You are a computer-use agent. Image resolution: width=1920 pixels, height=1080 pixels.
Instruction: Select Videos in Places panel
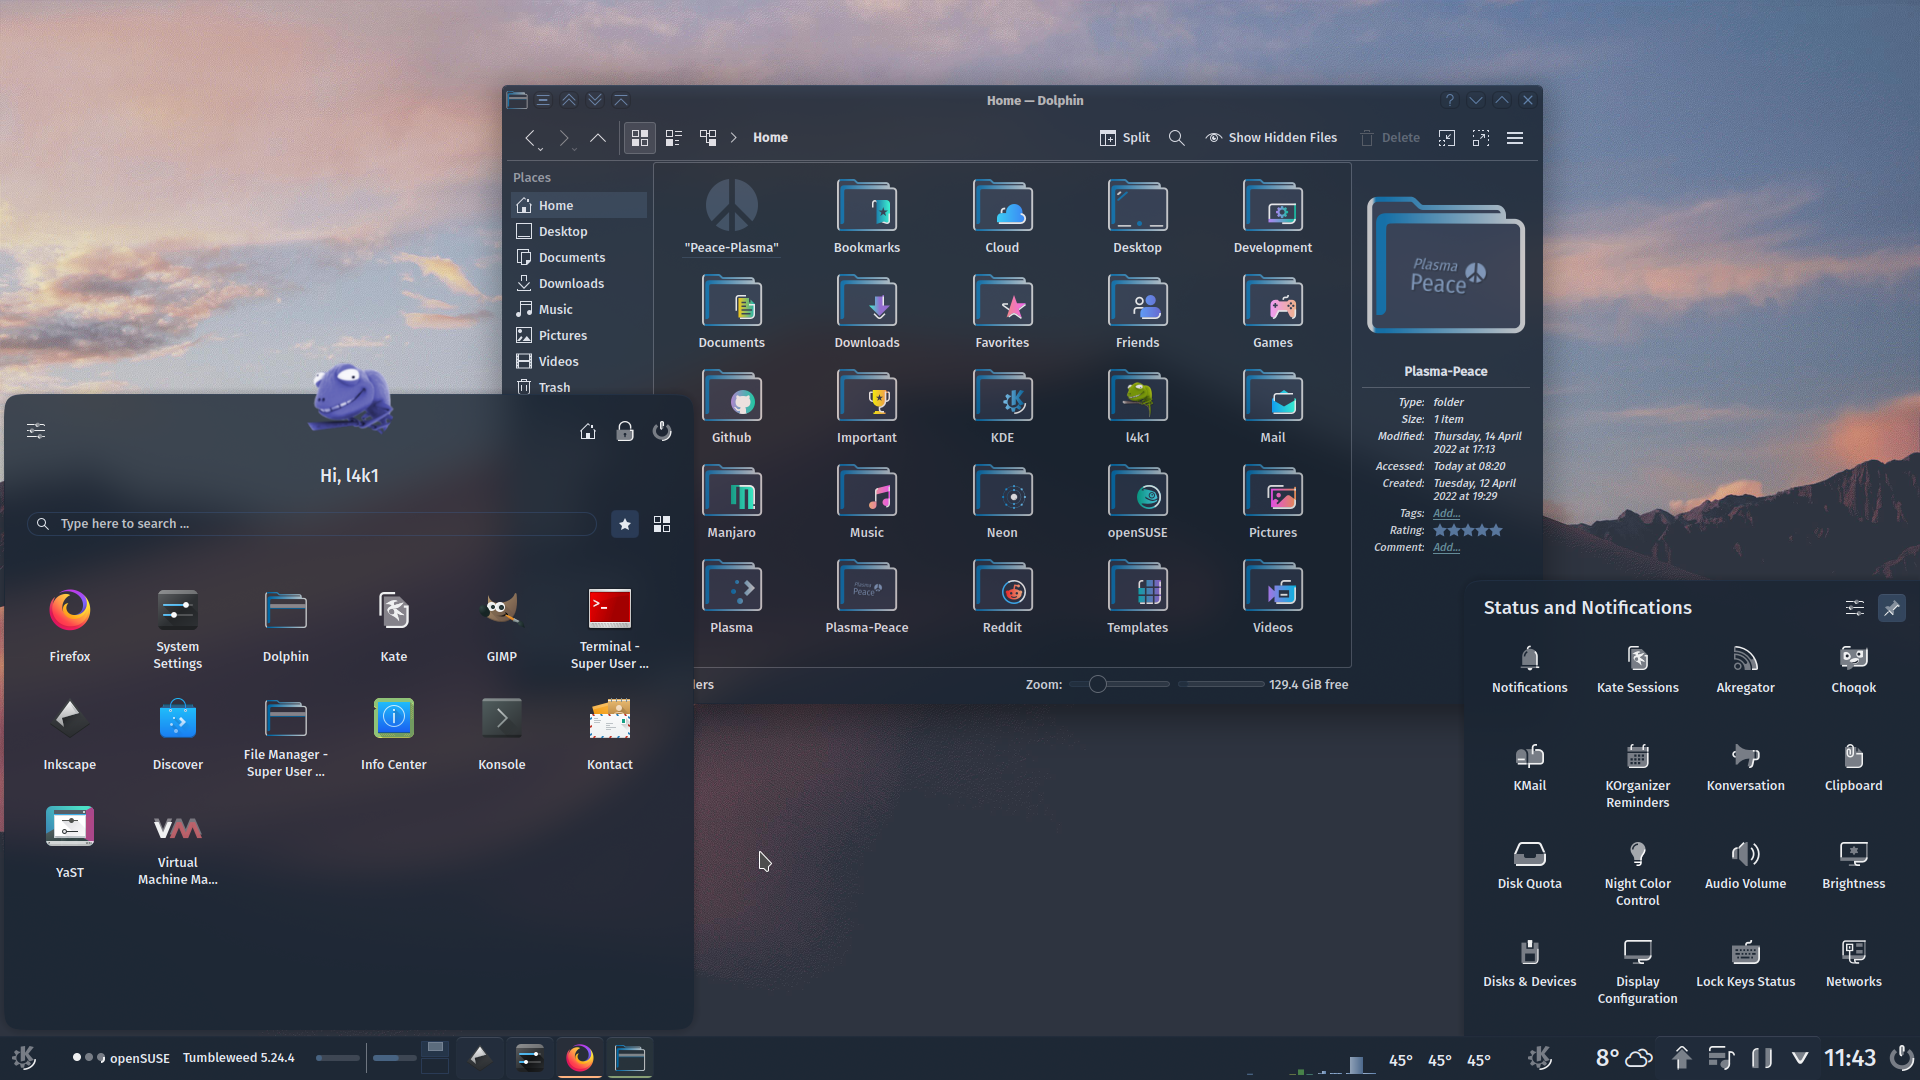(x=580, y=362)
